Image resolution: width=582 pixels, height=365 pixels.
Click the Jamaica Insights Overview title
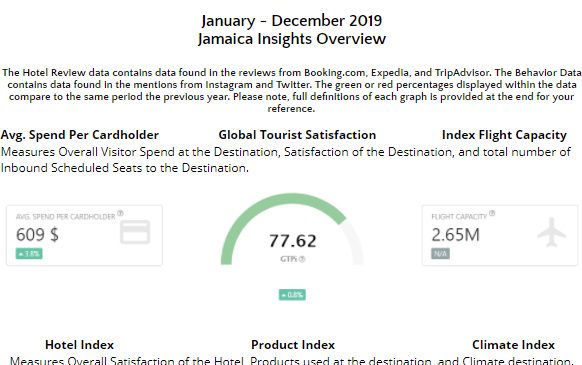[292, 39]
